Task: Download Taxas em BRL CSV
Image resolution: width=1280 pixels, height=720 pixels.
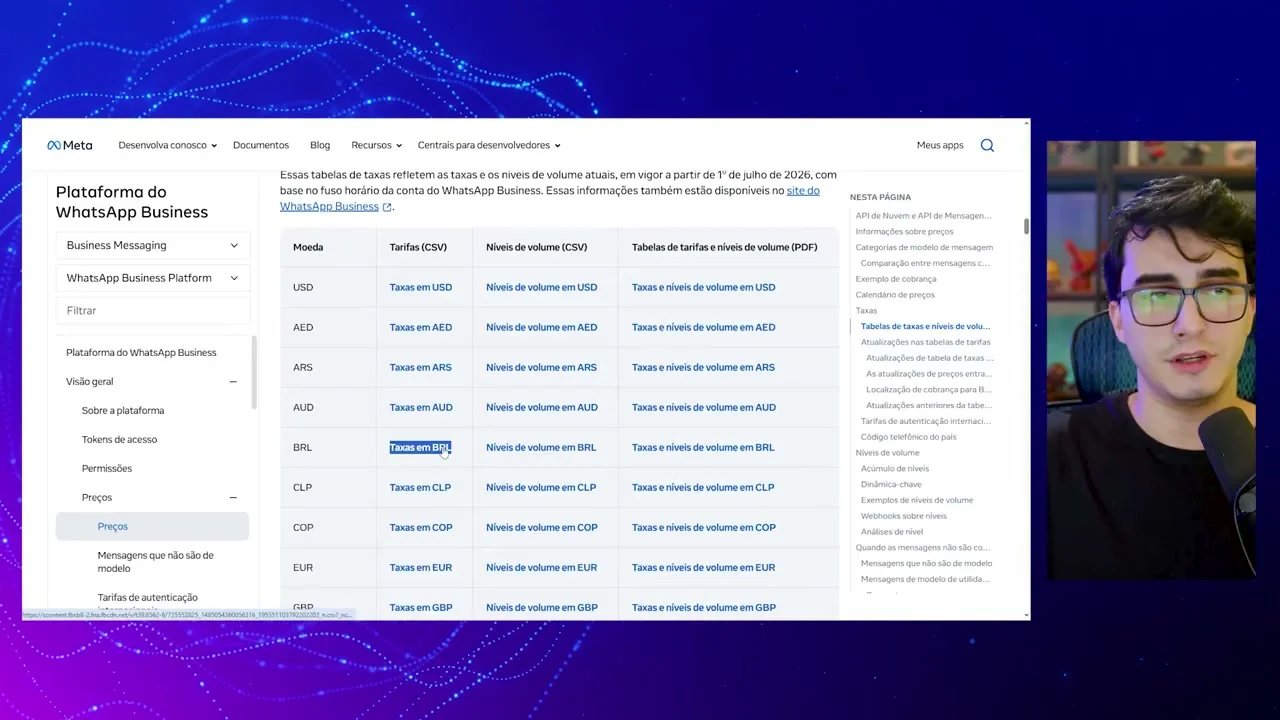Action: point(420,447)
